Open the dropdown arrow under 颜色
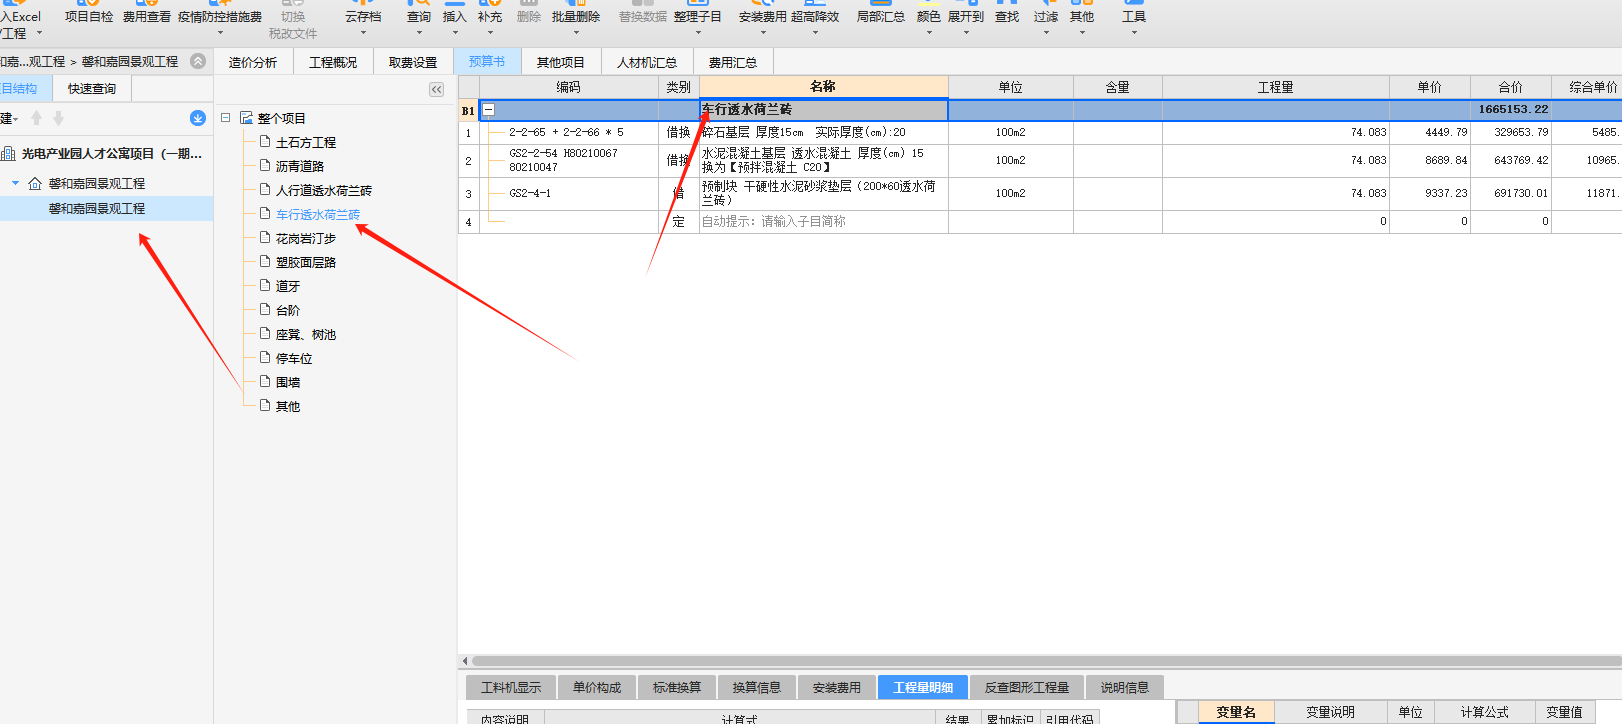Image resolution: width=1622 pixels, height=724 pixels. 929,33
